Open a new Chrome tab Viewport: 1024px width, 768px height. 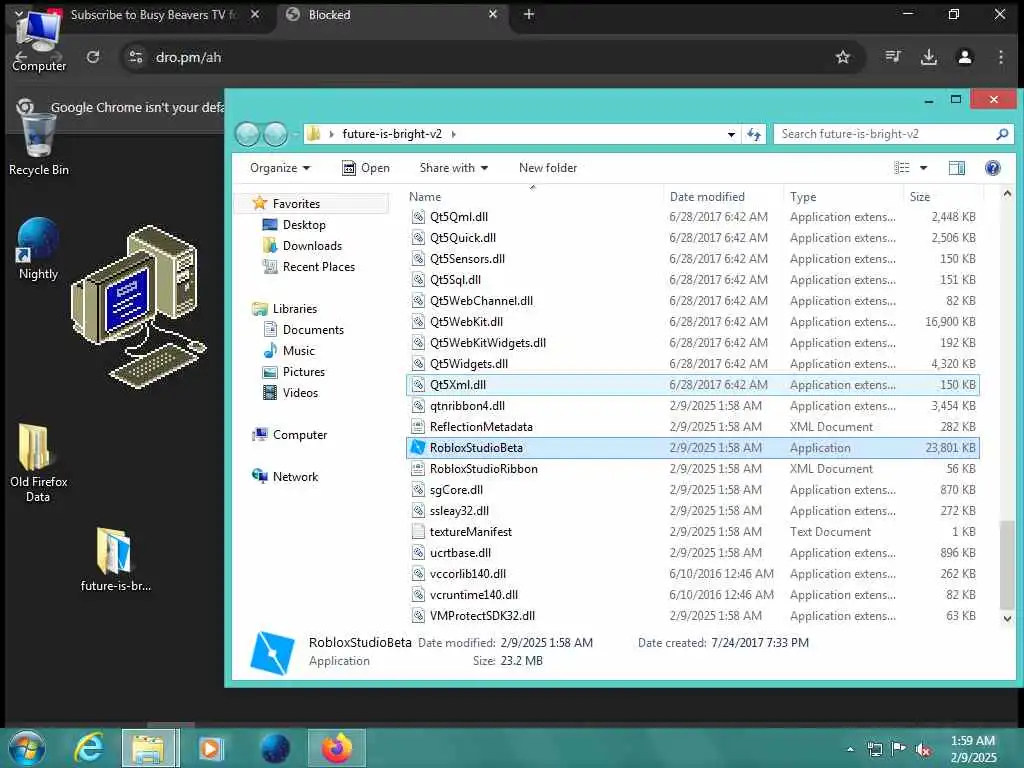(529, 14)
